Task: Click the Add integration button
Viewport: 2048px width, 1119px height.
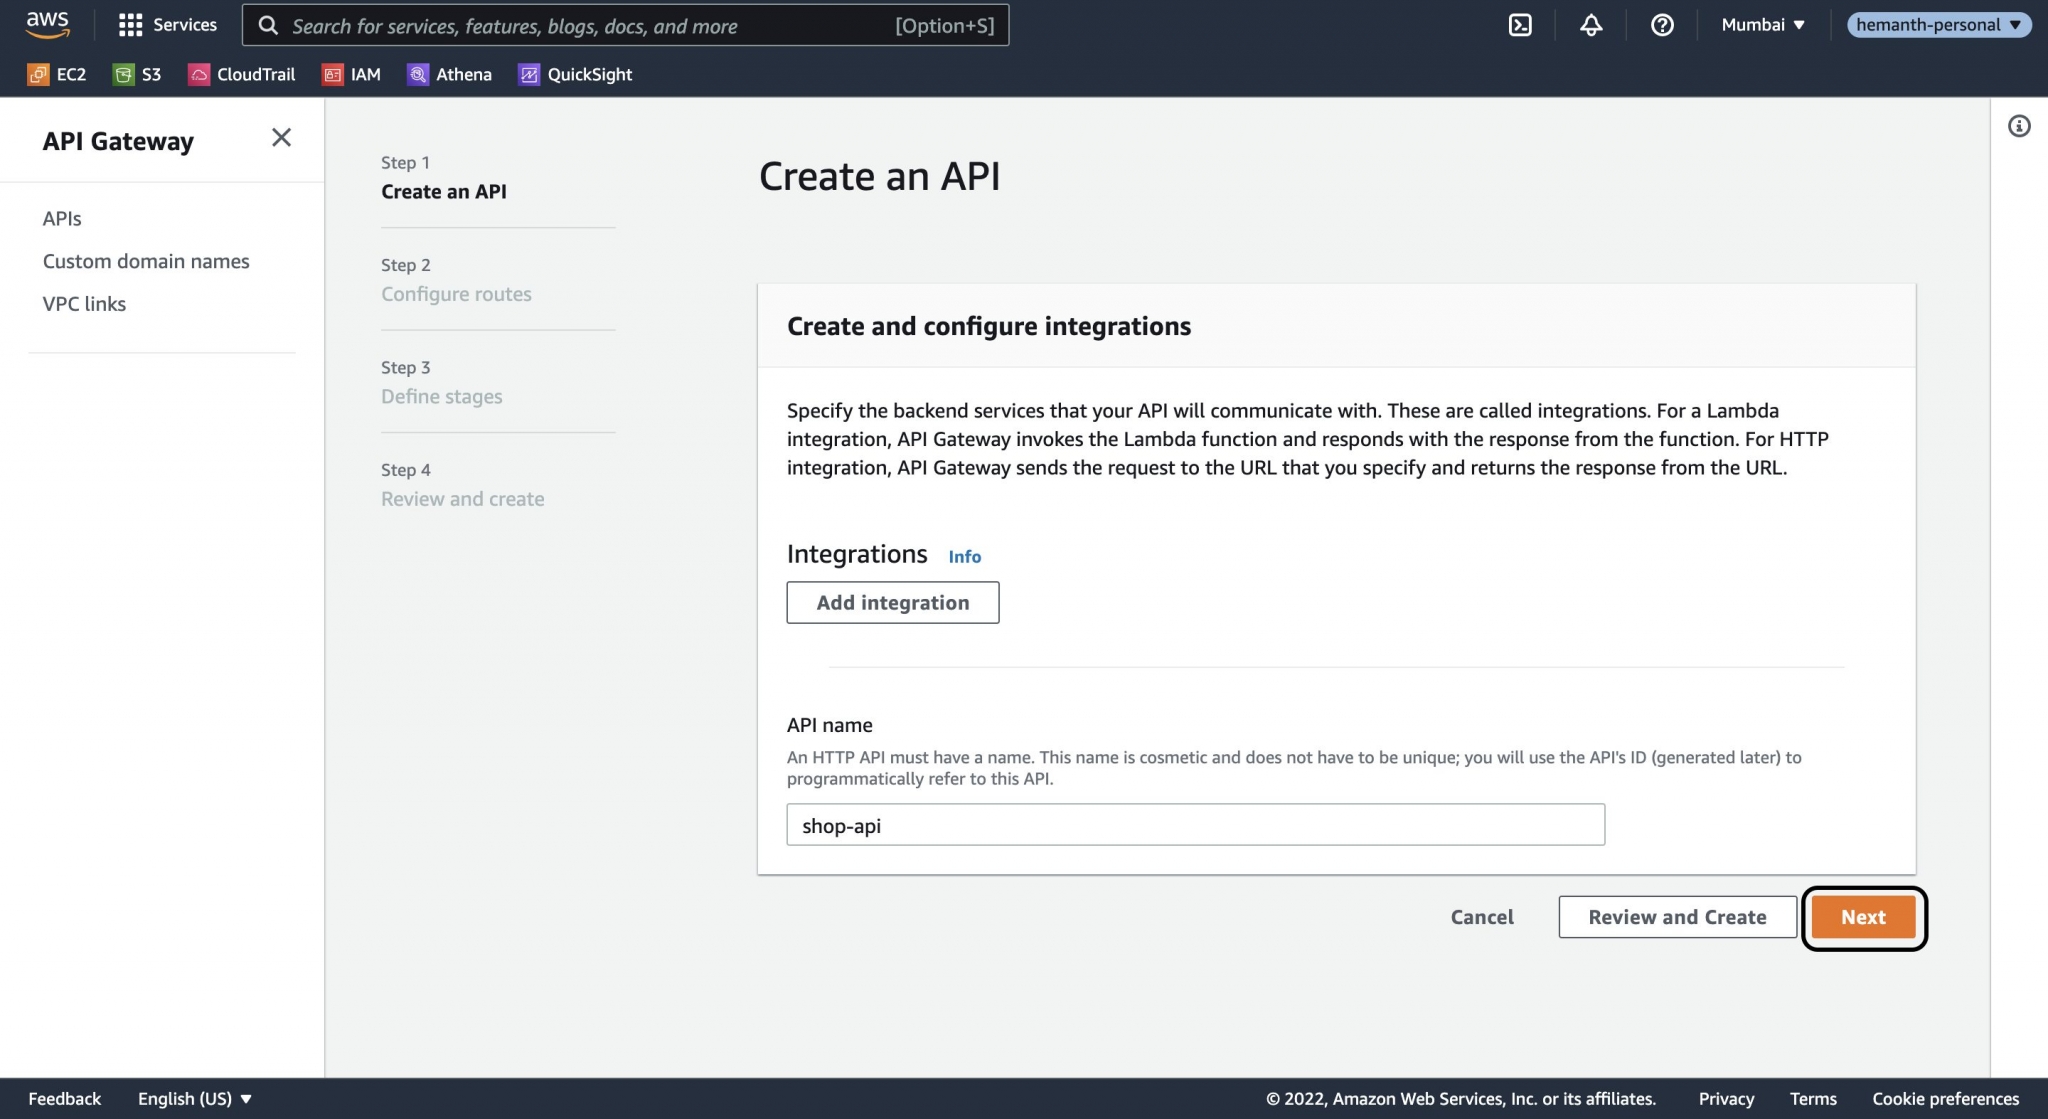Action: click(892, 602)
